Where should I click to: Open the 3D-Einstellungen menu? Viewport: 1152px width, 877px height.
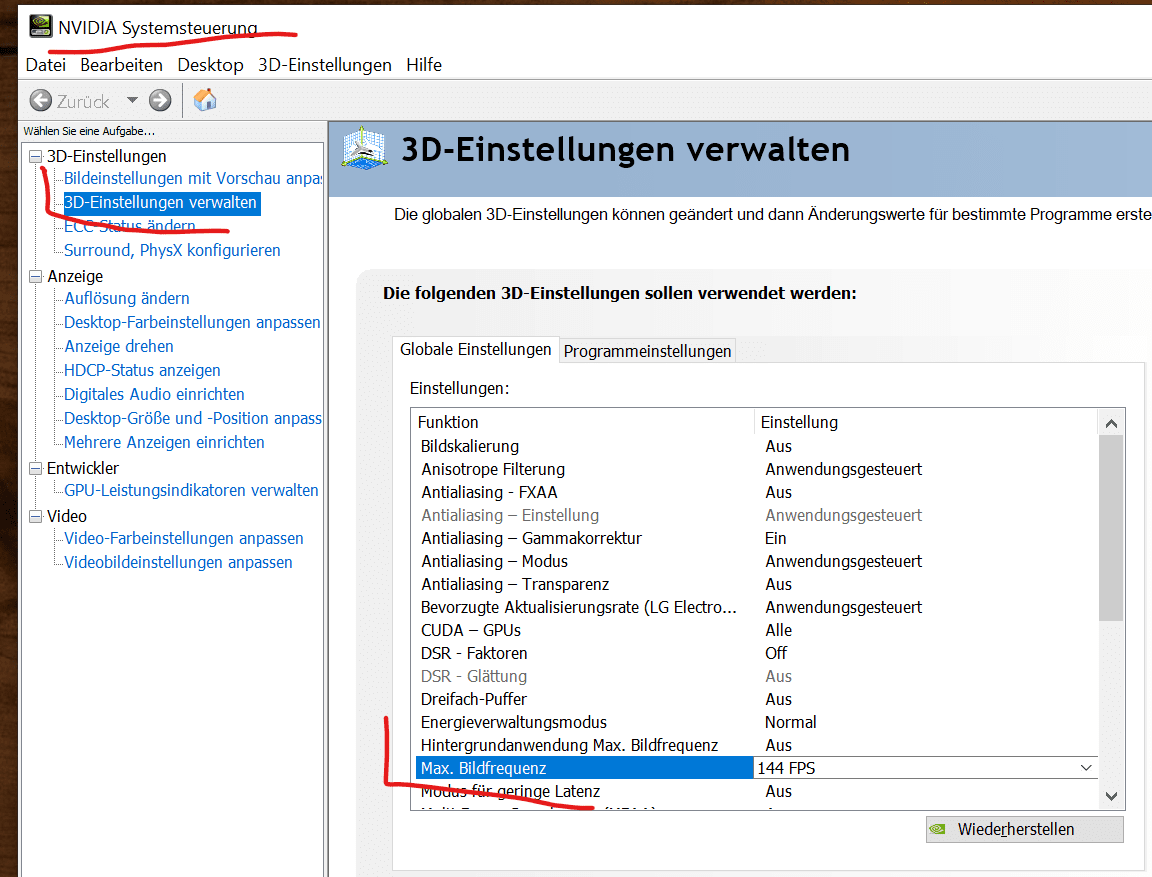(325, 65)
